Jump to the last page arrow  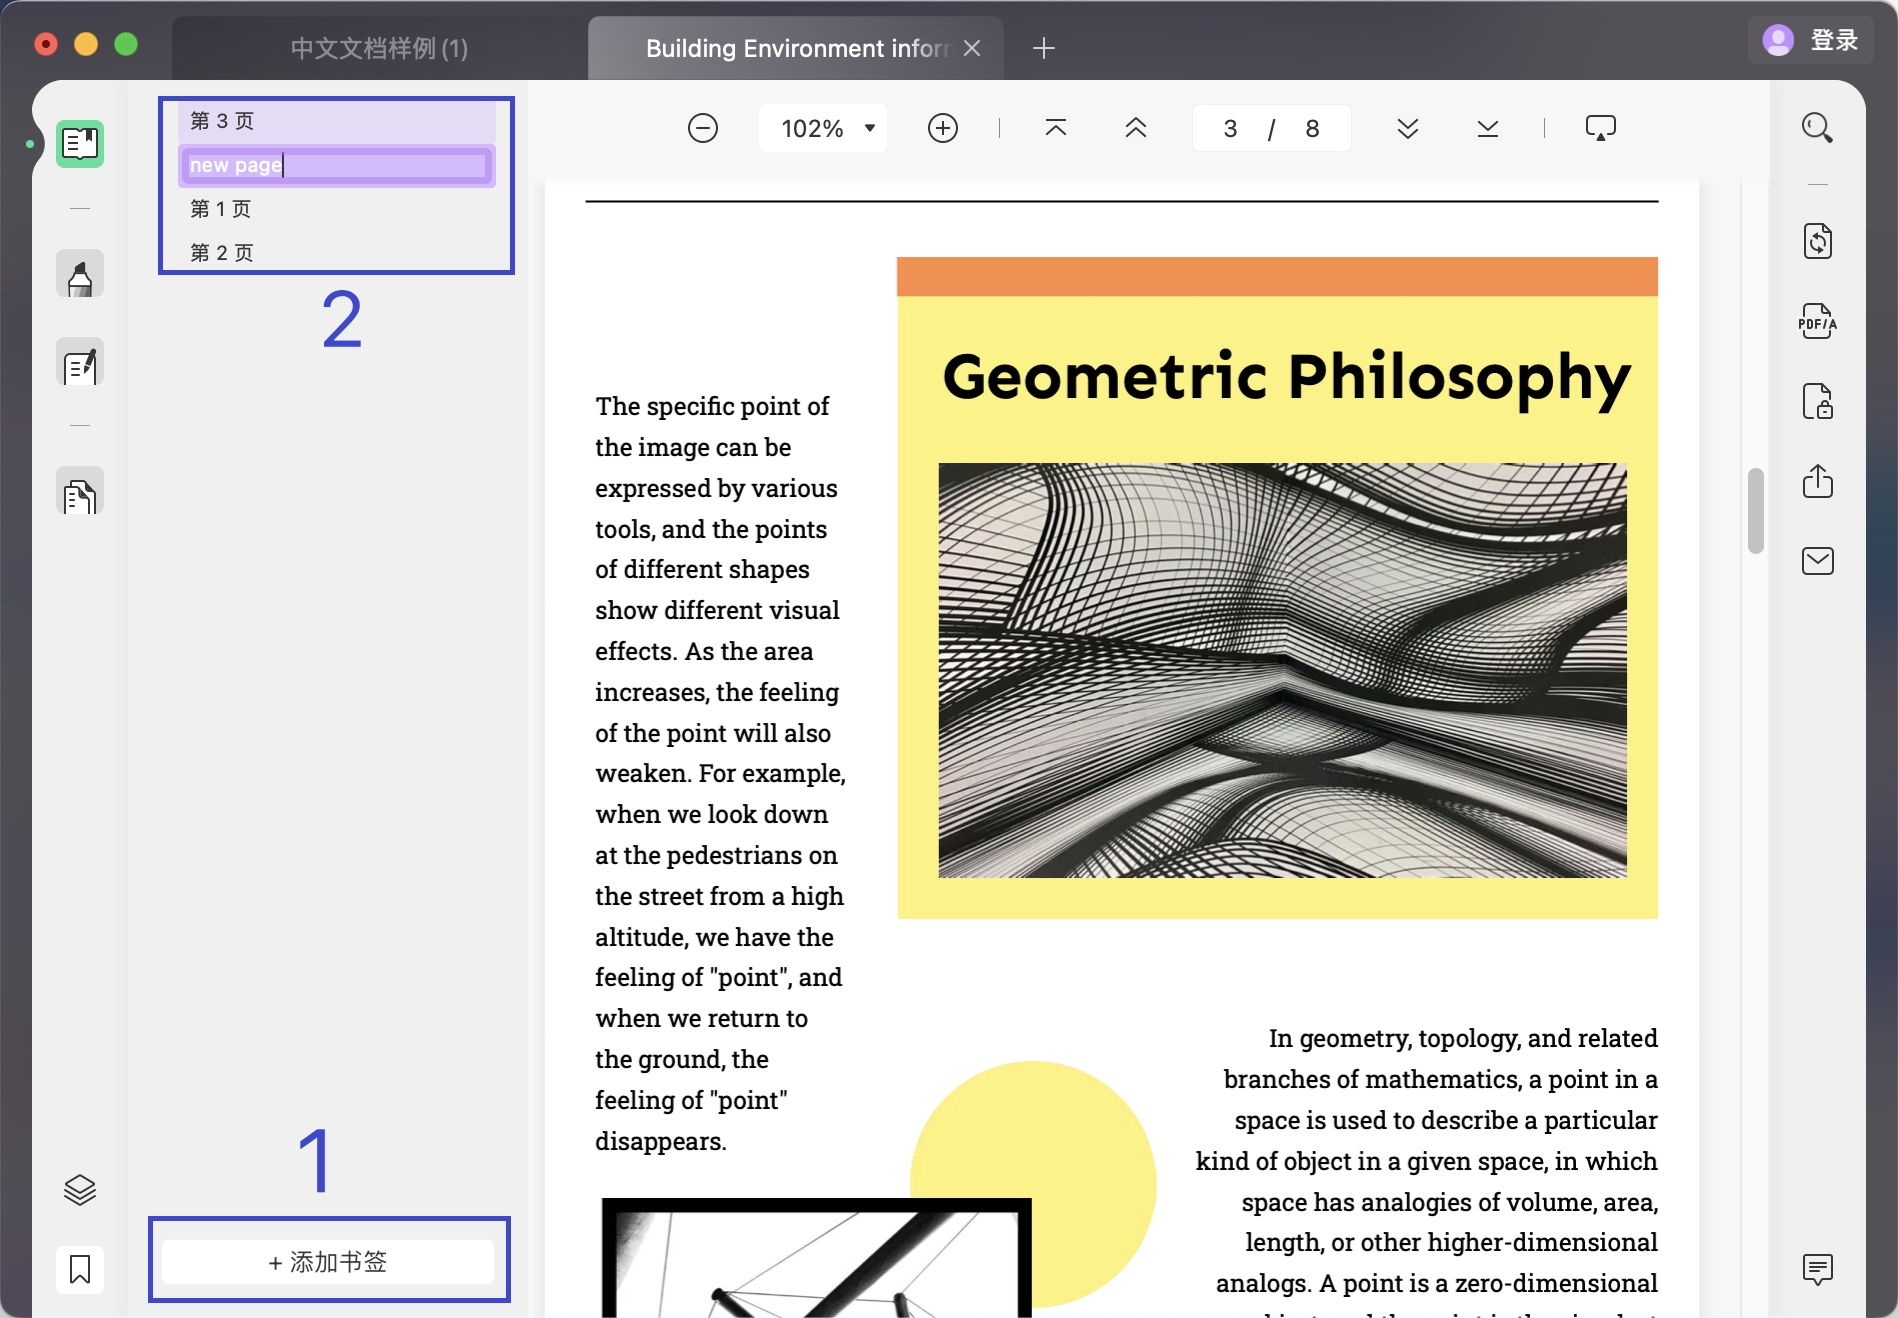(x=1488, y=128)
